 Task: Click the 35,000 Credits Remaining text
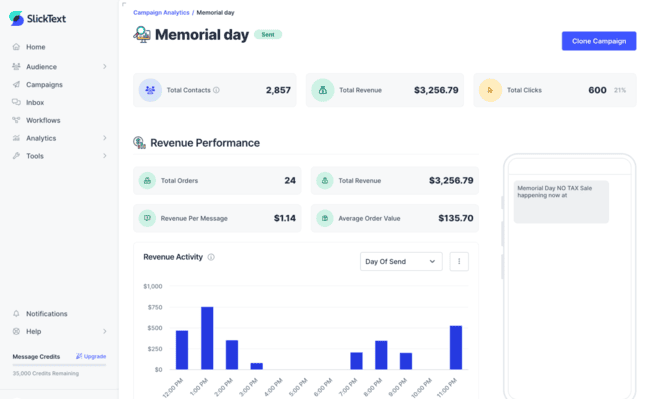pyautogui.click(x=46, y=373)
